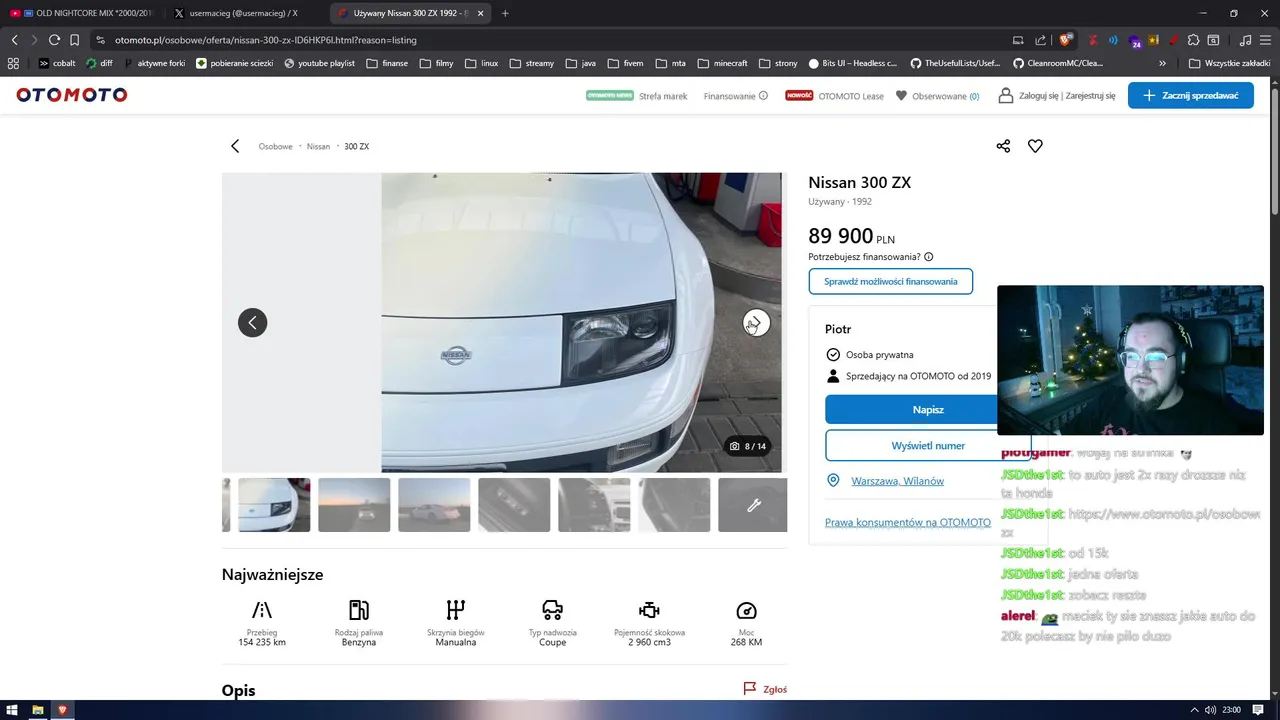The width and height of the screenshot is (1280, 720).
Task: Open the browser apps grid icon
Action: click(x=13, y=63)
